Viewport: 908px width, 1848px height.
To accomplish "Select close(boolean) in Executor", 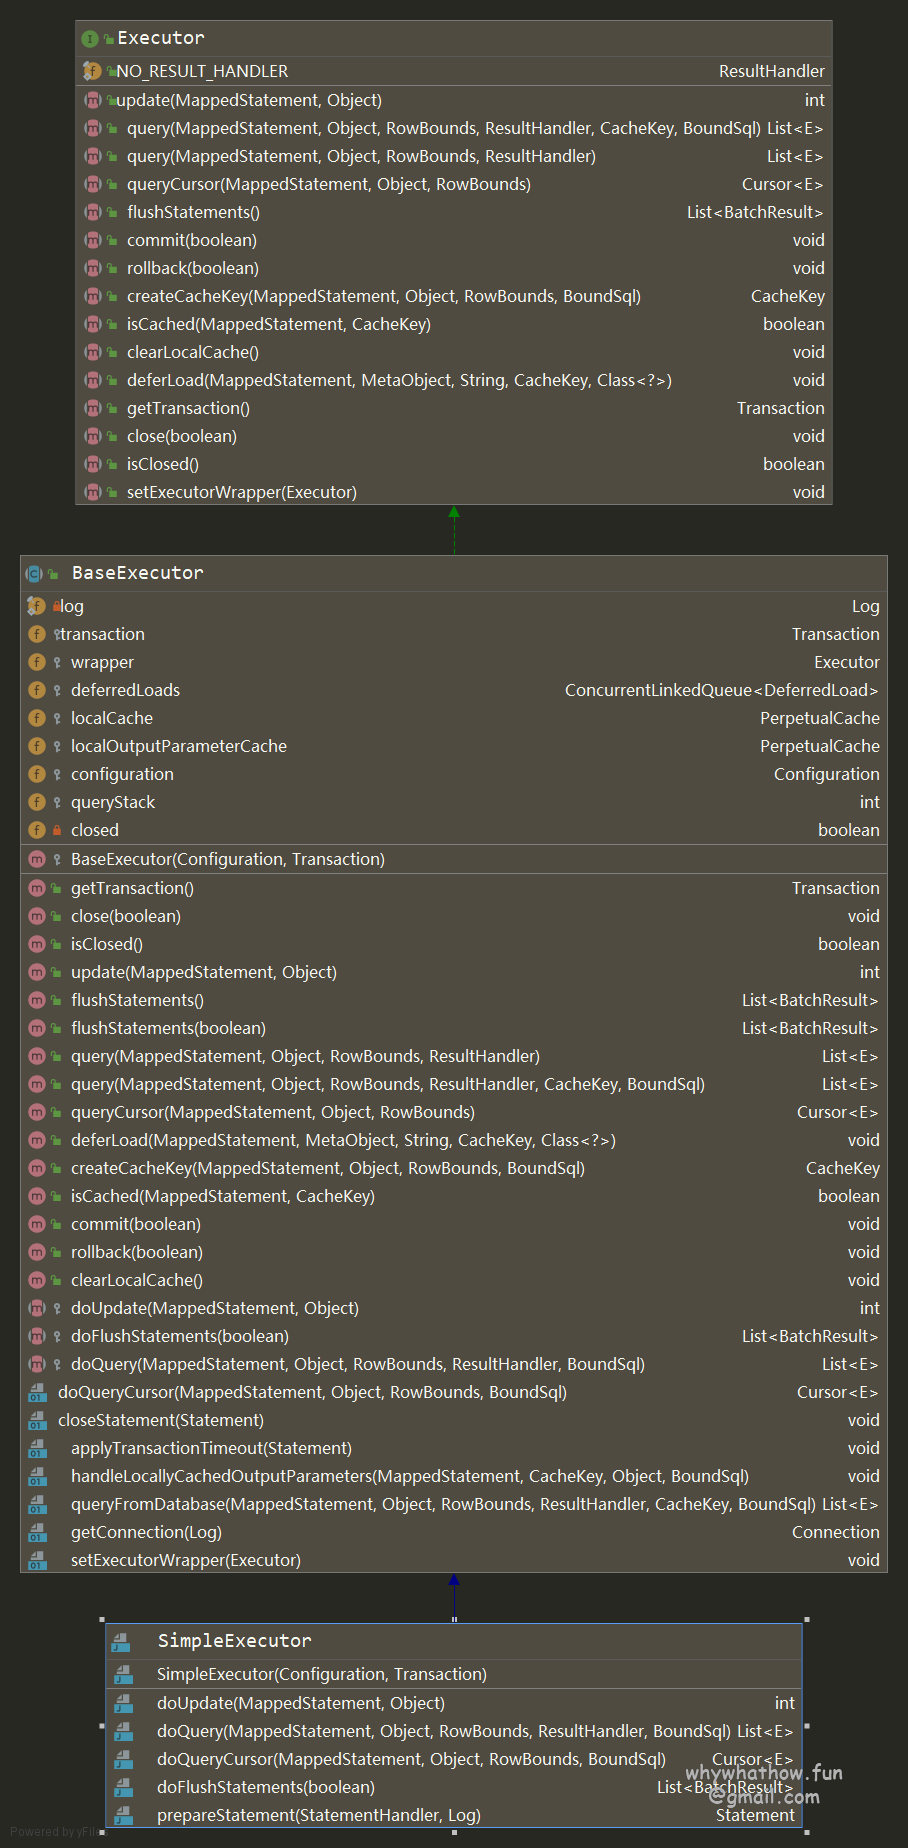I will point(182,436).
